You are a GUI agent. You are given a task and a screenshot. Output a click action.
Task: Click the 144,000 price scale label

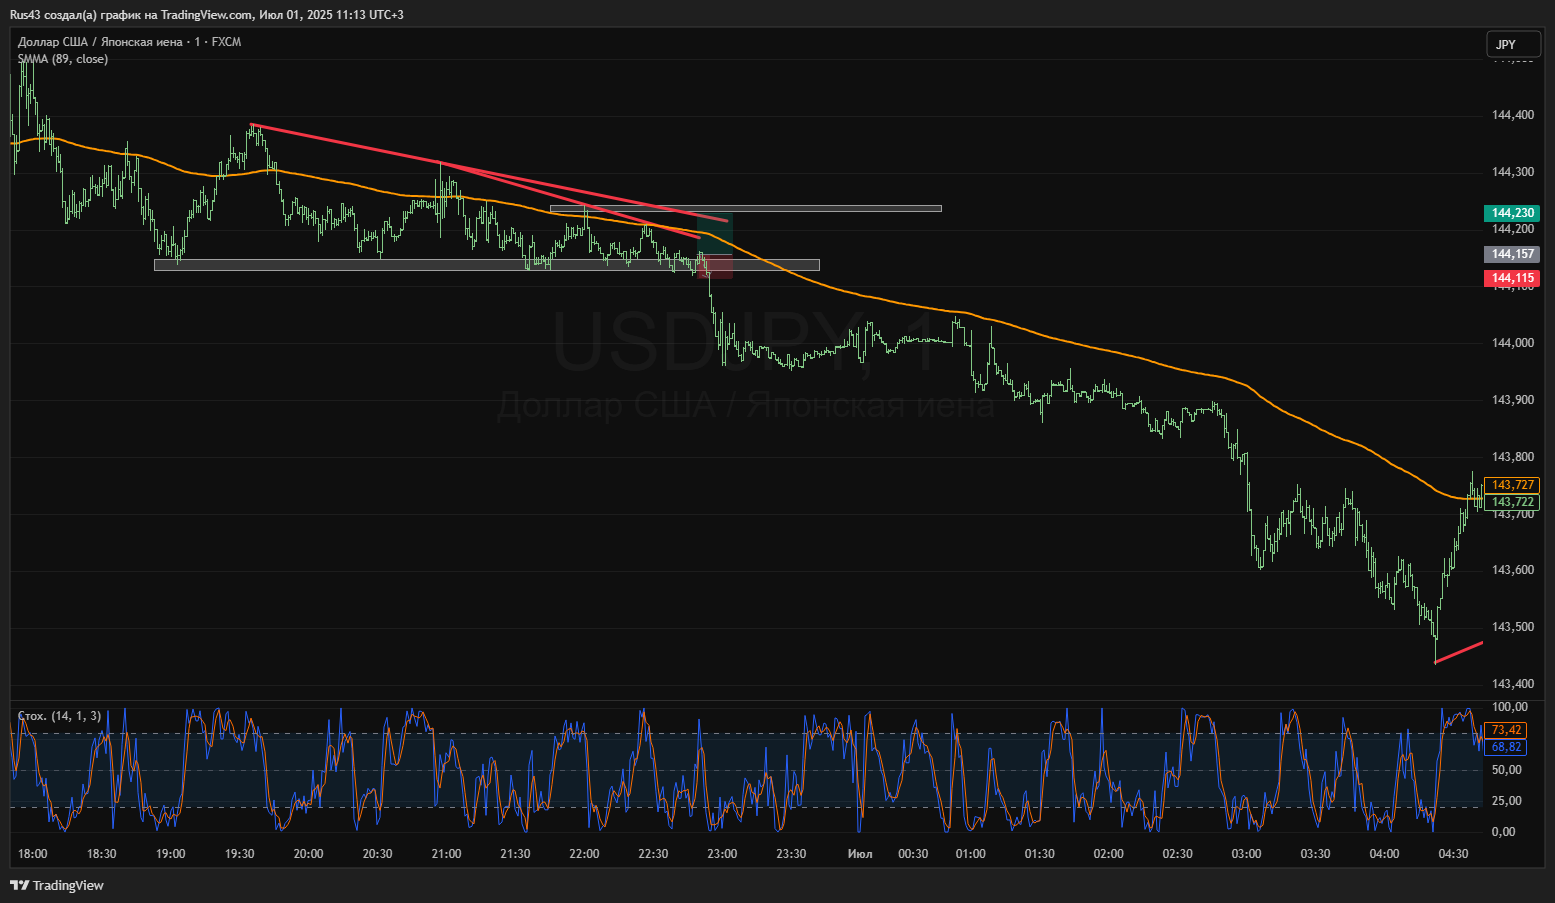tap(1512, 343)
